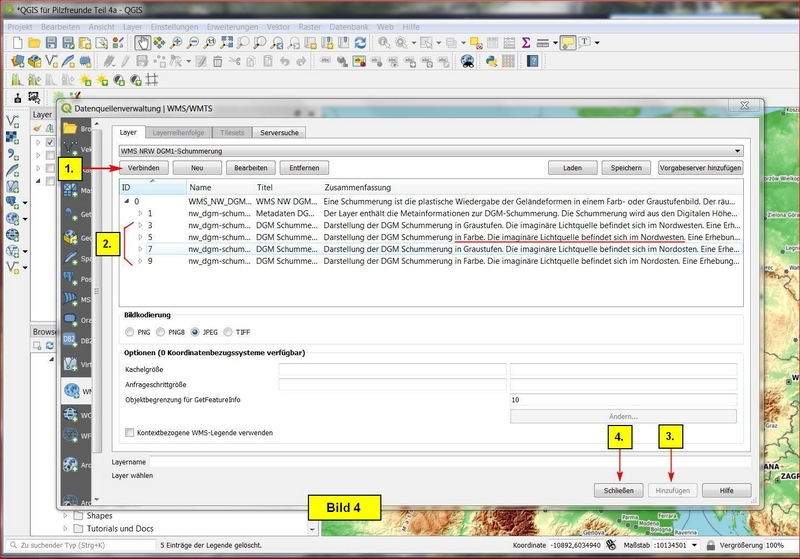Select the Oracle source in dialog sidebar
The image size is (800, 559).
[76, 320]
